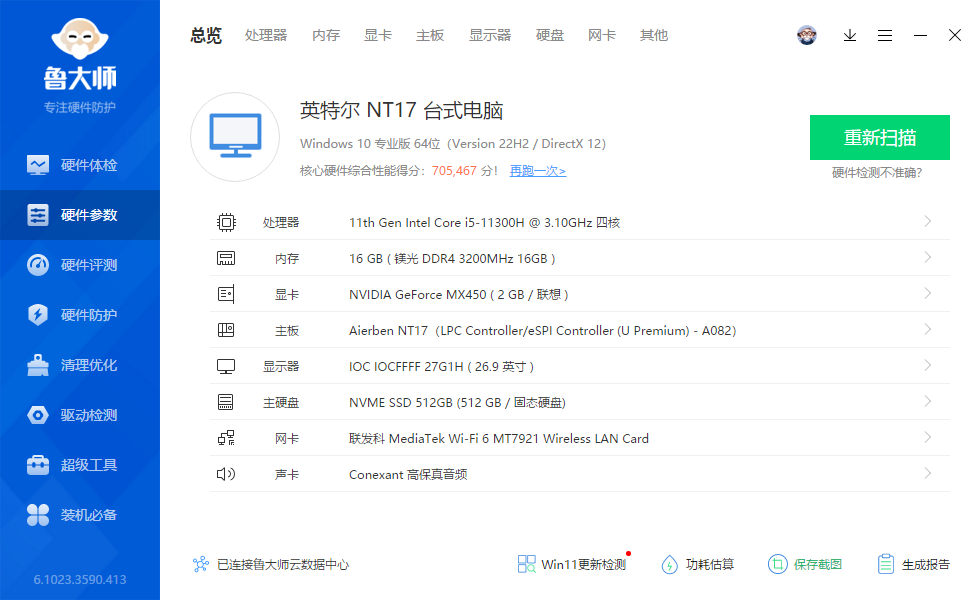Screen dimensions: 980x600
Task: Click the 处理器 CPU chip icon
Action: [x=226, y=222]
